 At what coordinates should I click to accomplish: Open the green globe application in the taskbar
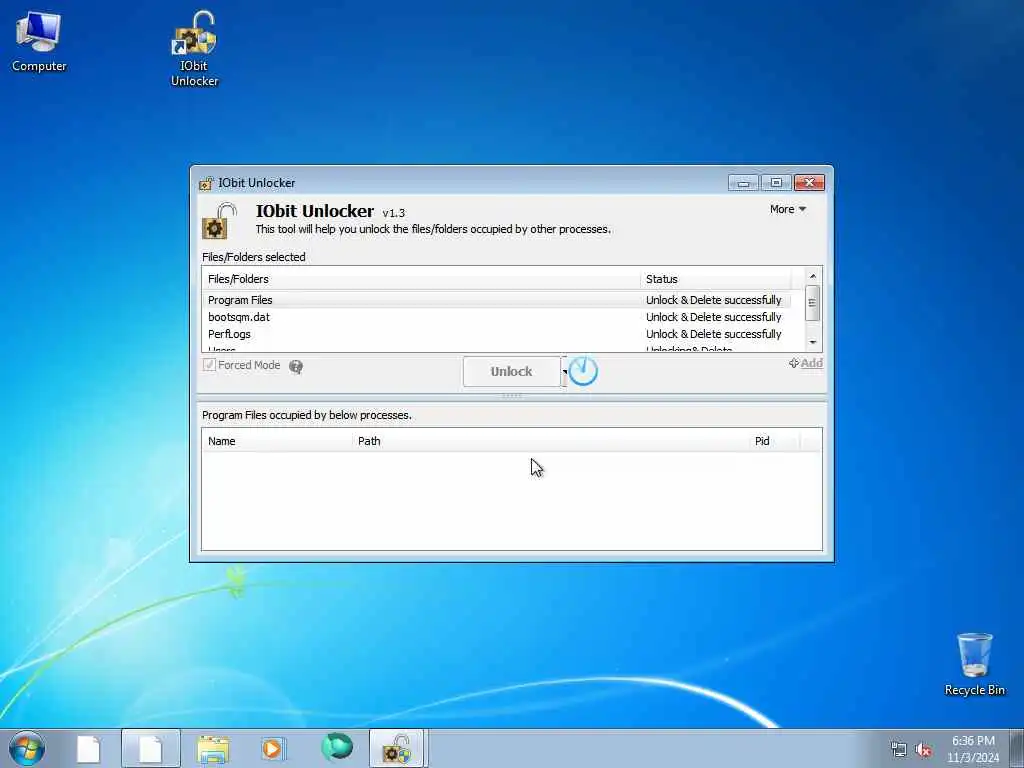click(337, 748)
